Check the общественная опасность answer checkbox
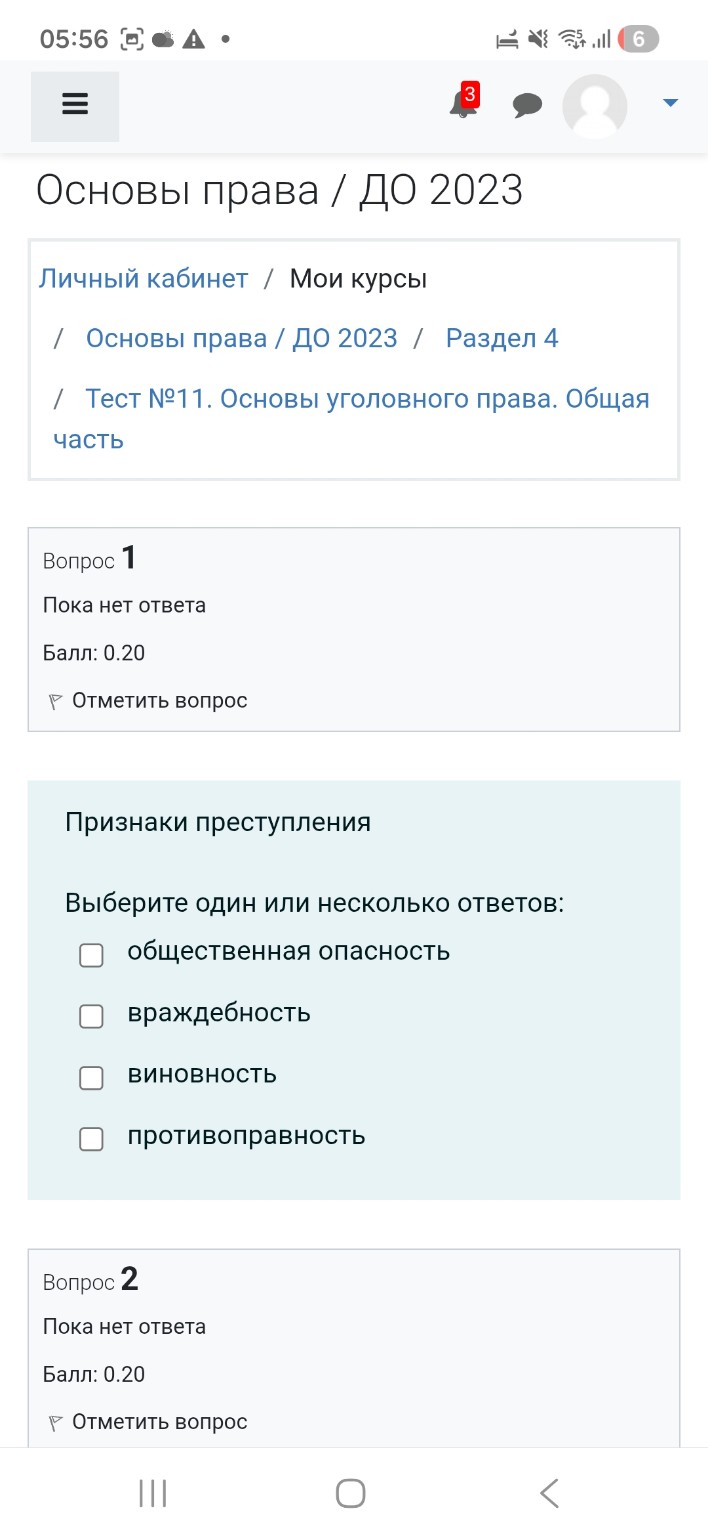Image resolution: width=708 pixels, height=1536 pixels. (91, 955)
